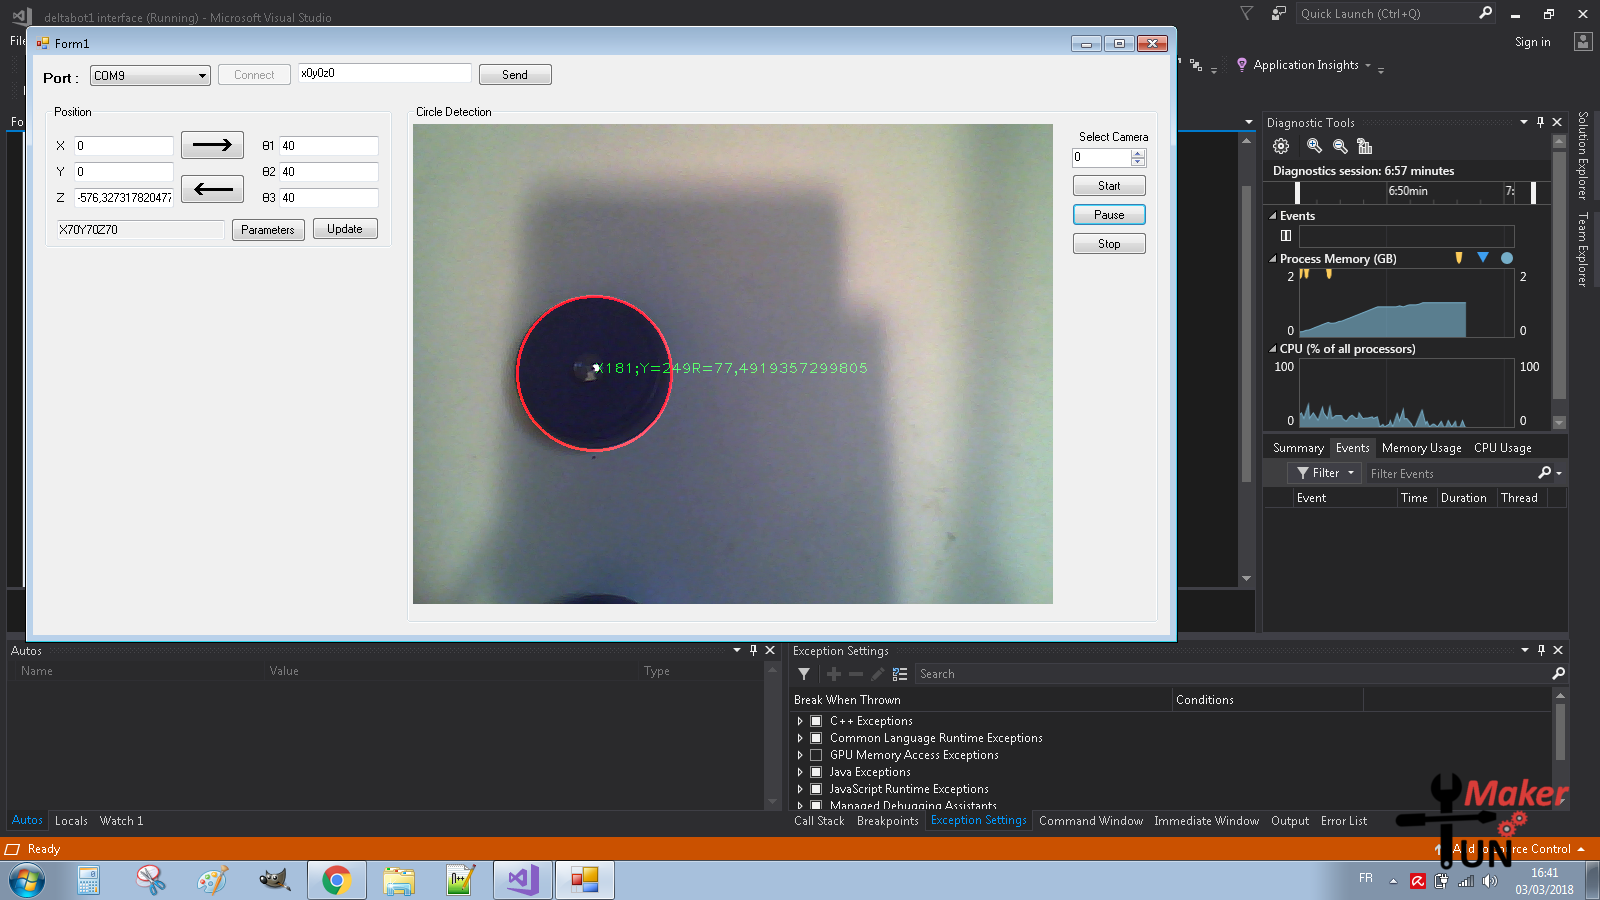
Task: Click the Update button
Action: (345, 229)
